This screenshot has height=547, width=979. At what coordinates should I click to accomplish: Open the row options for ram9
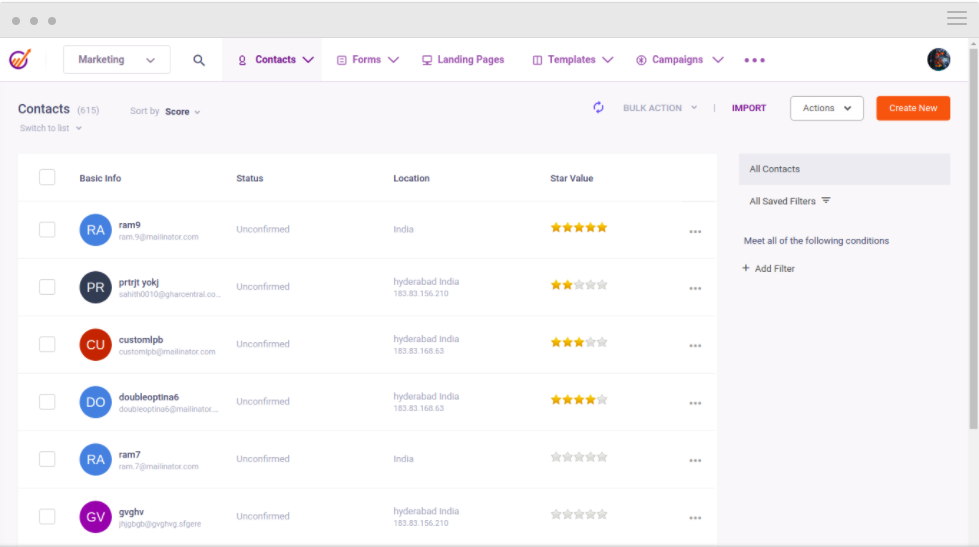(695, 232)
